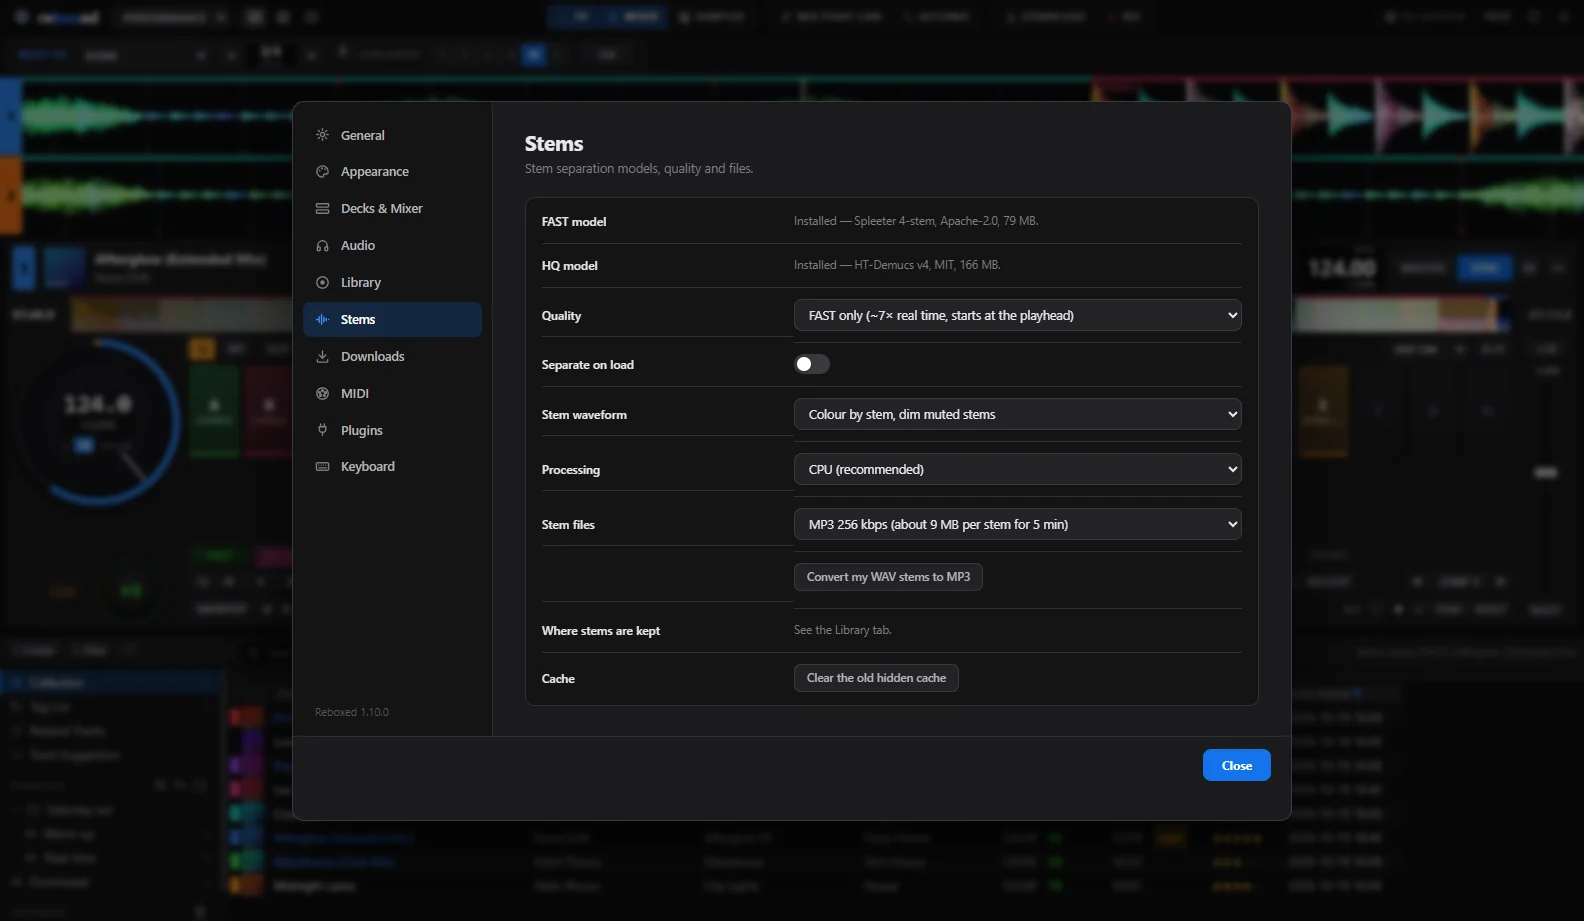1584x921 pixels.
Task: Open the Quality dropdown
Action: coord(1017,315)
